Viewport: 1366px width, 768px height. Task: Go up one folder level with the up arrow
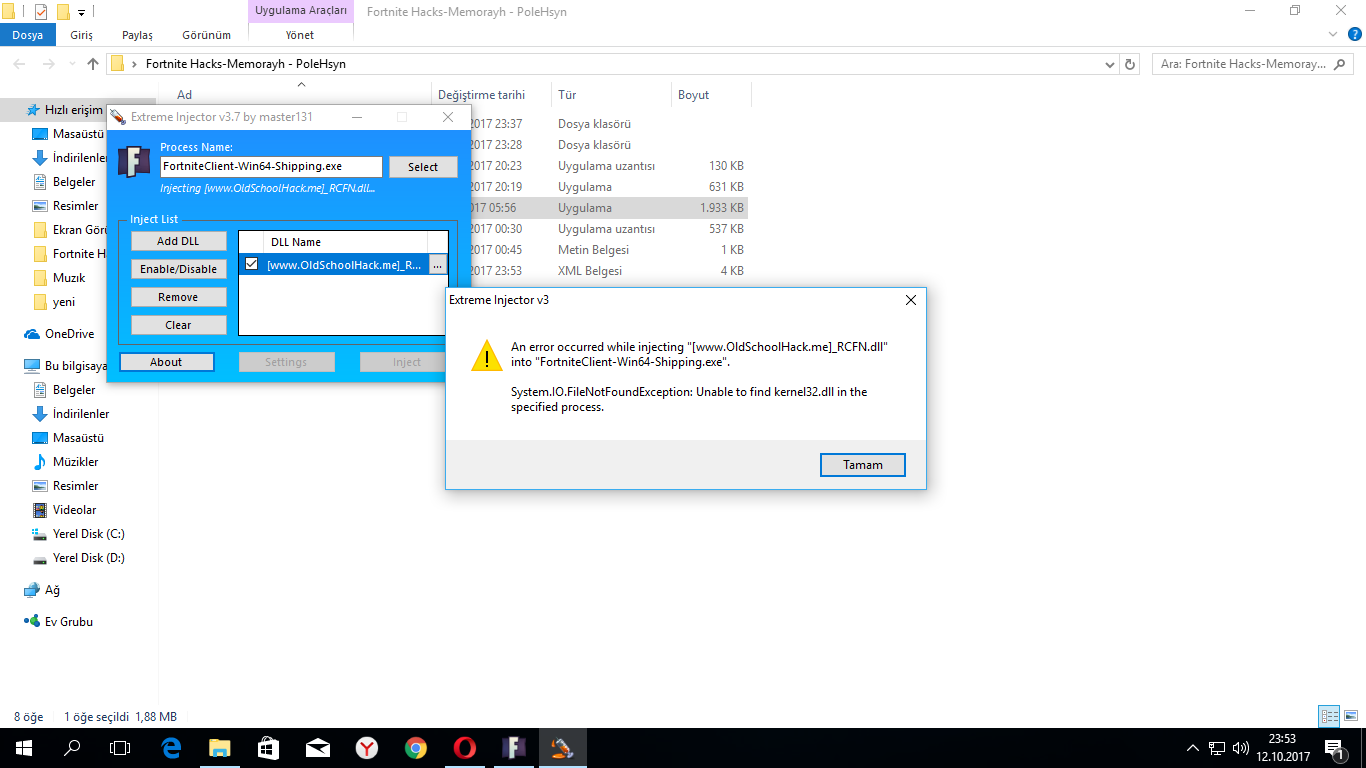[93, 64]
